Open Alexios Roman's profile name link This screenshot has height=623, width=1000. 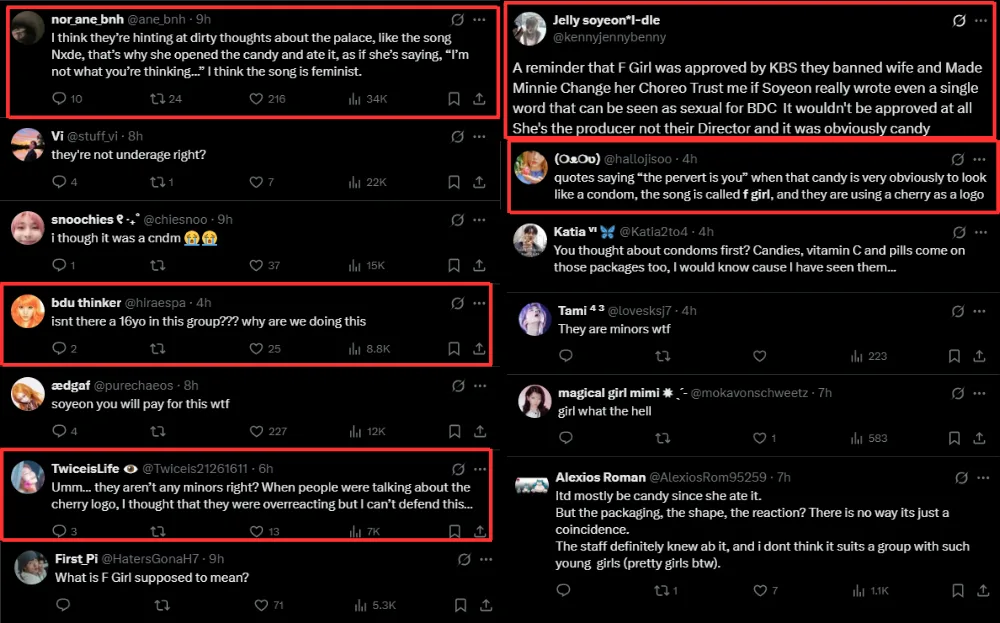pyautogui.click(x=601, y=477)
